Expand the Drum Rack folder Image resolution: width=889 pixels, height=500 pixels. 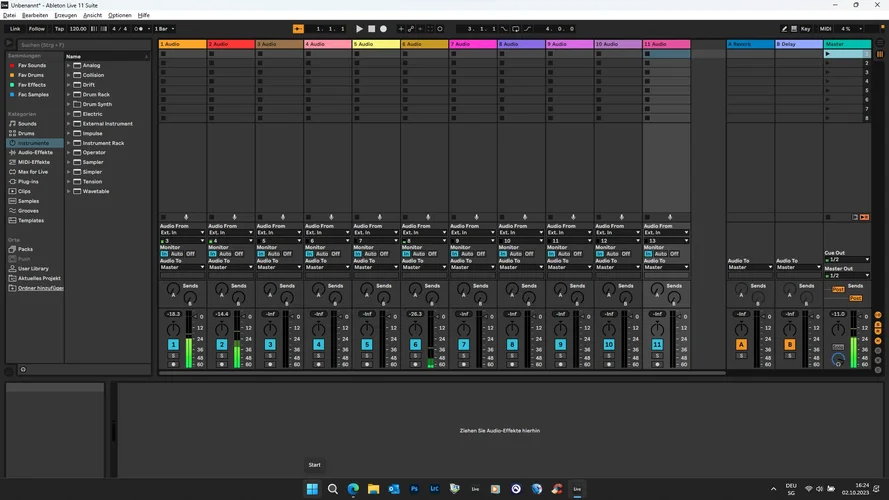tap(70, 94)
